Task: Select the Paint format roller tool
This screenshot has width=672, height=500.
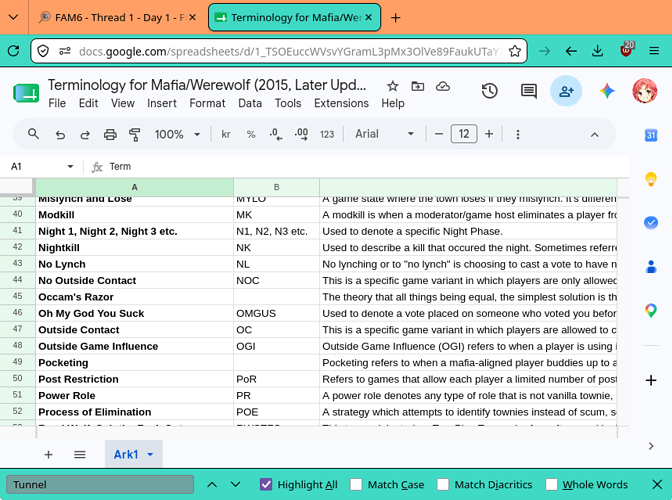Action: (x=135, y=135)
